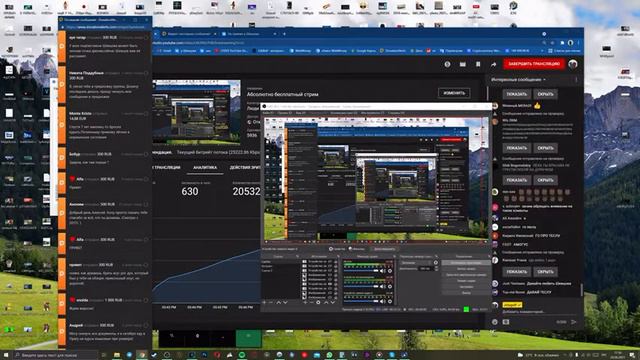Open File Explorer from the taskbar
This screenshot has height=360, width=640.
click(x=117, y=355)
